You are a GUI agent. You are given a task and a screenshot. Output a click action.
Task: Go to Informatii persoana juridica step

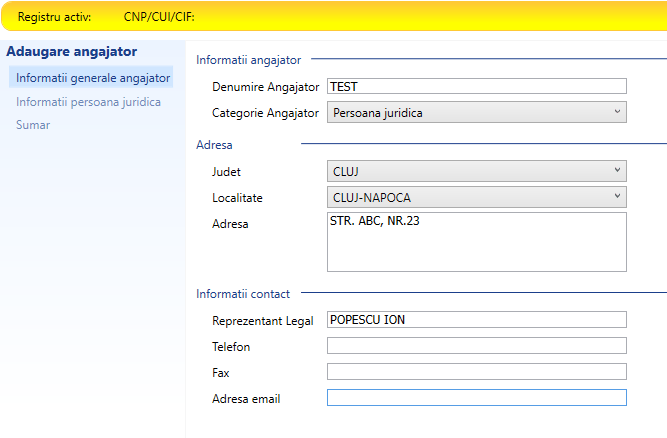(x=88, y=102)
